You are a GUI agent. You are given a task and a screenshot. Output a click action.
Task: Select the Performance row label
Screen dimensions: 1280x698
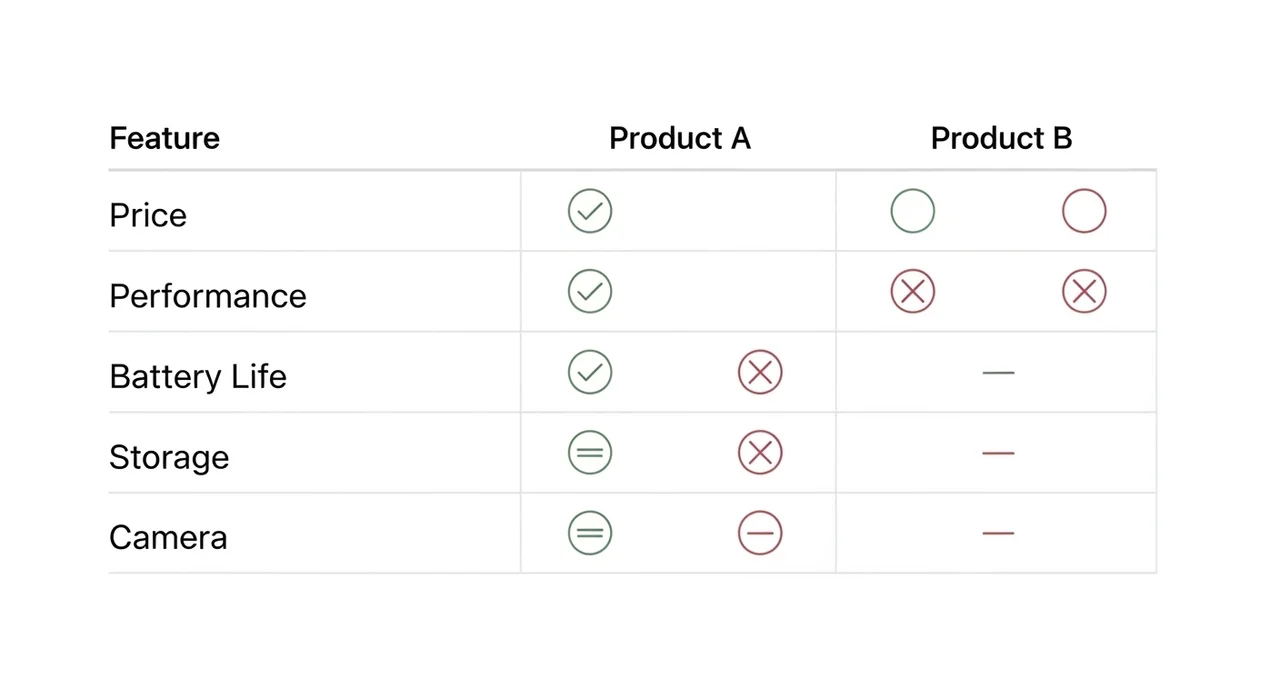click(x=208, y=296)
